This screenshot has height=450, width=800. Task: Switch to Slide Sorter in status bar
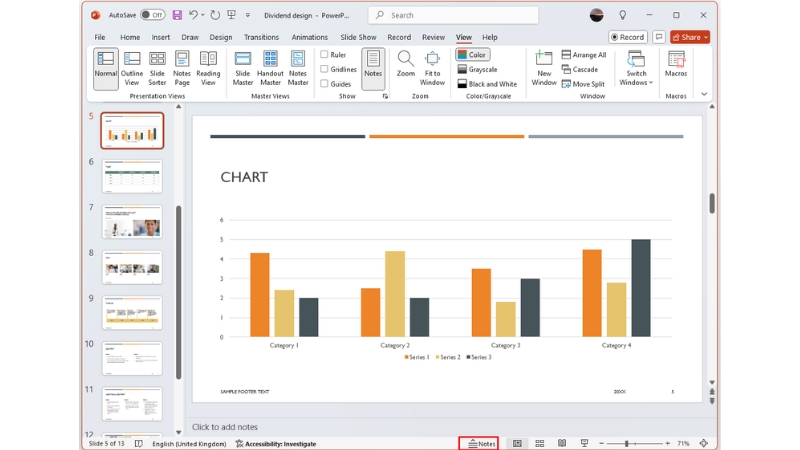tap(539, 443)
